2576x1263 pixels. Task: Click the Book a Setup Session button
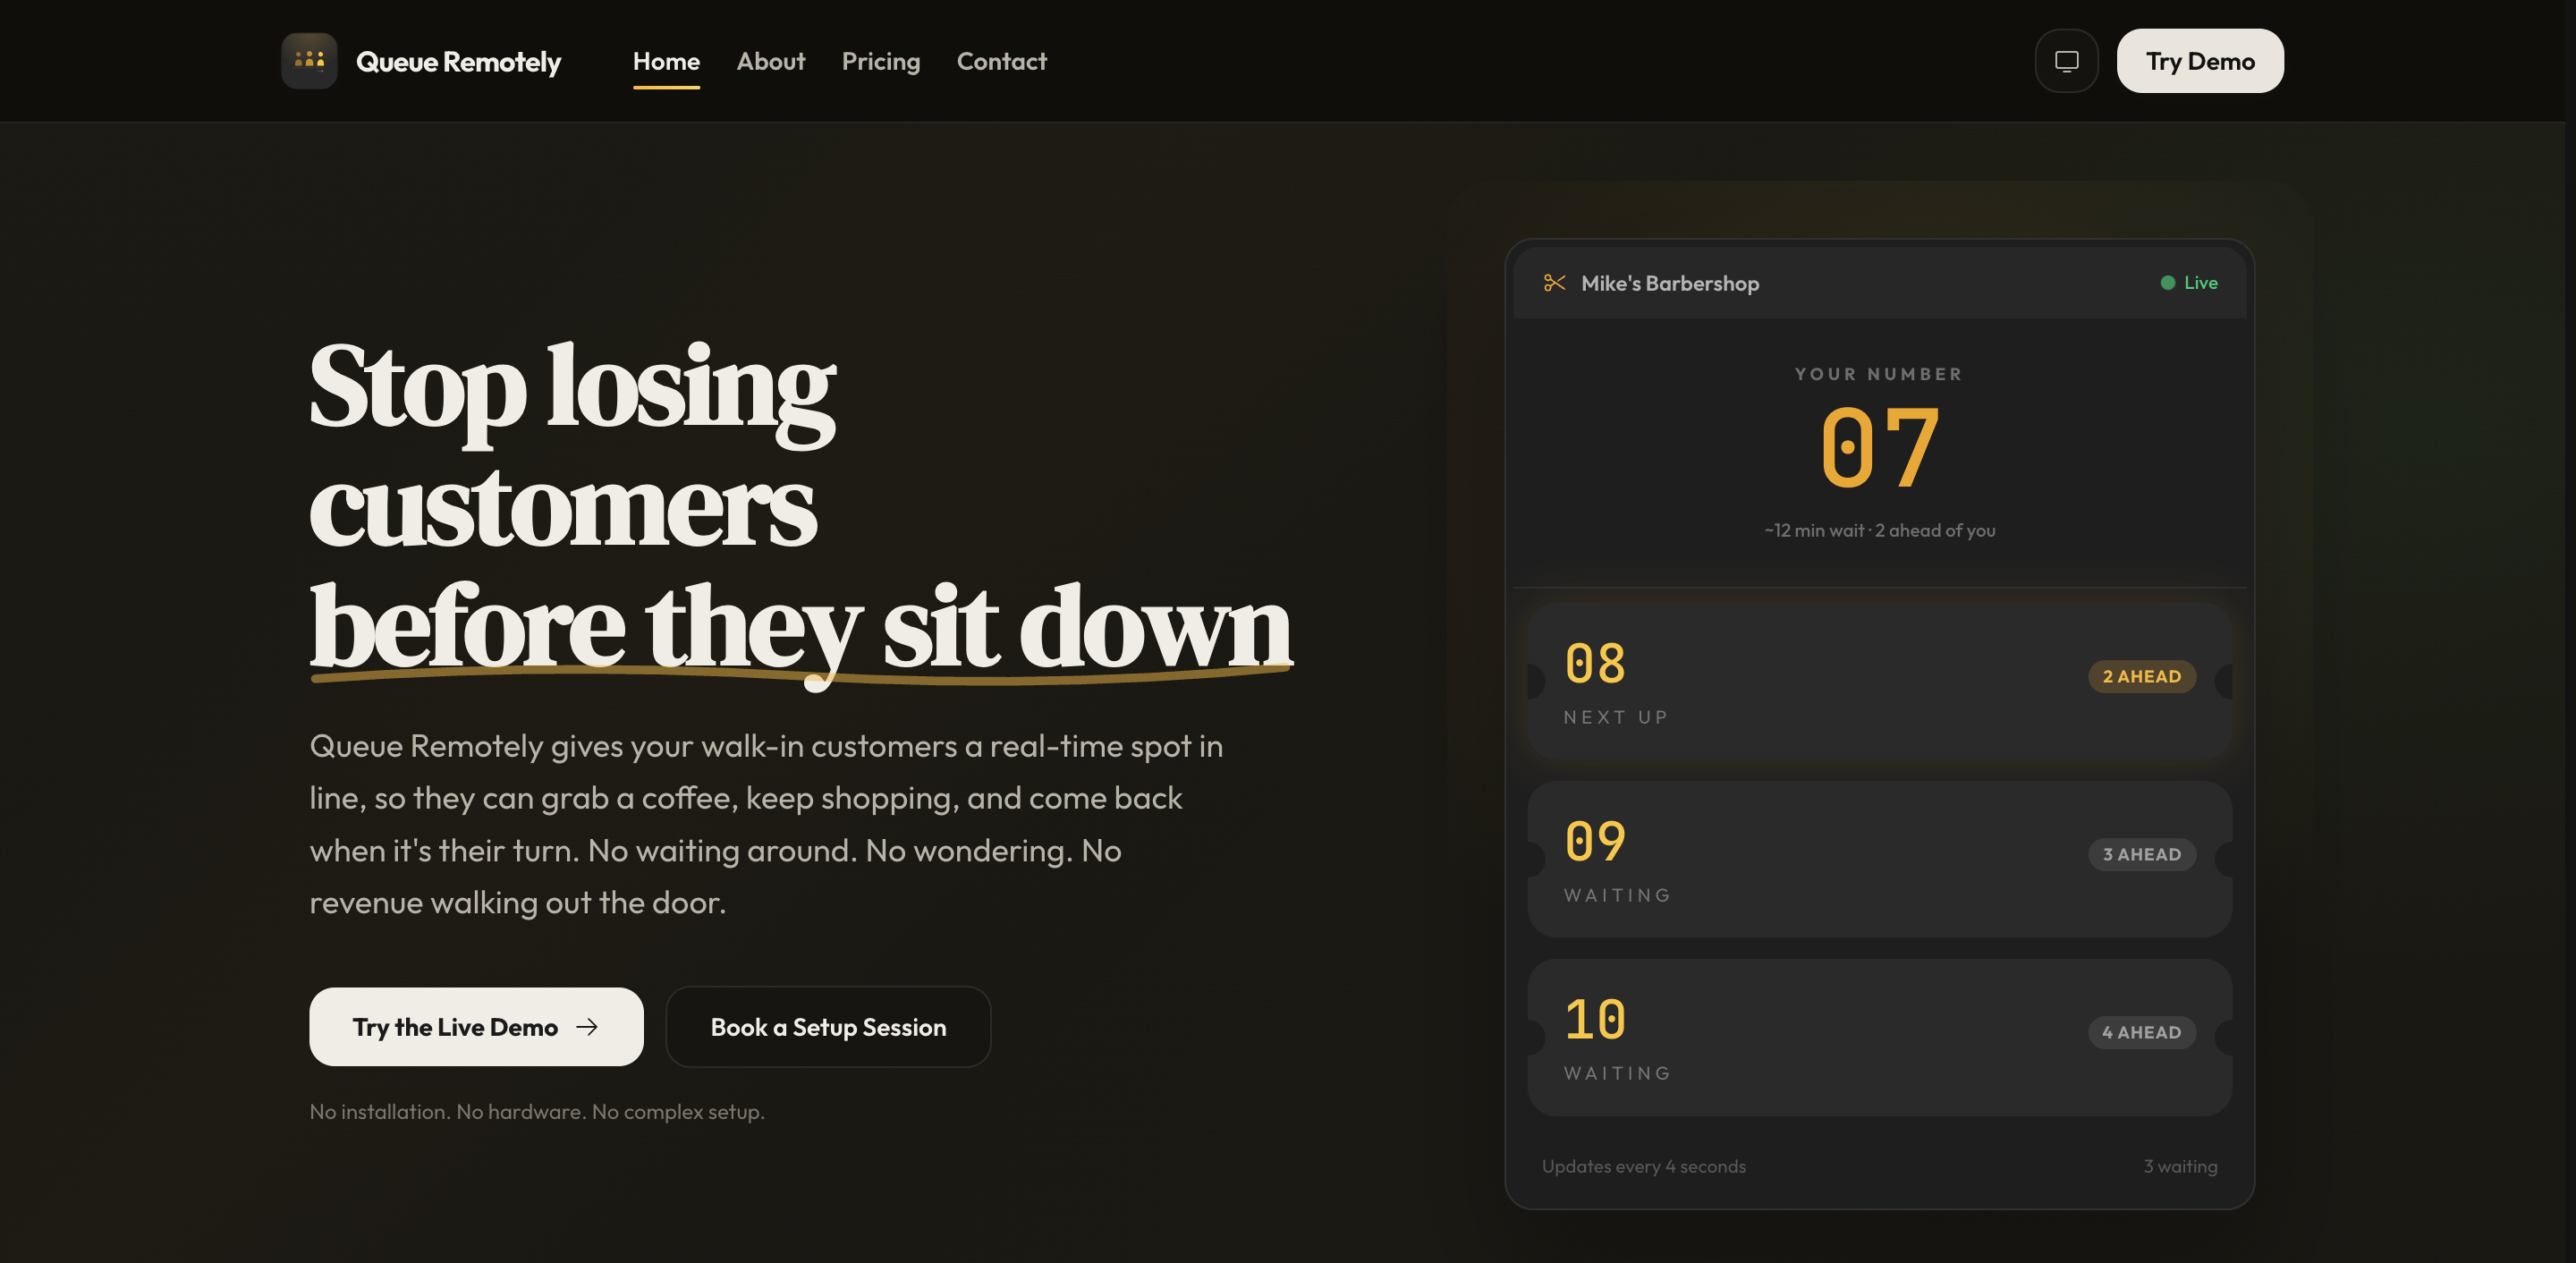828,1027
